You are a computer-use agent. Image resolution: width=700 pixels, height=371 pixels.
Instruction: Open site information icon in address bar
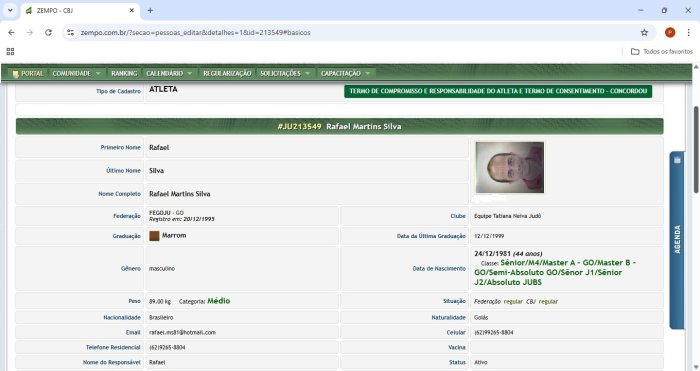(x=71, y=33)
